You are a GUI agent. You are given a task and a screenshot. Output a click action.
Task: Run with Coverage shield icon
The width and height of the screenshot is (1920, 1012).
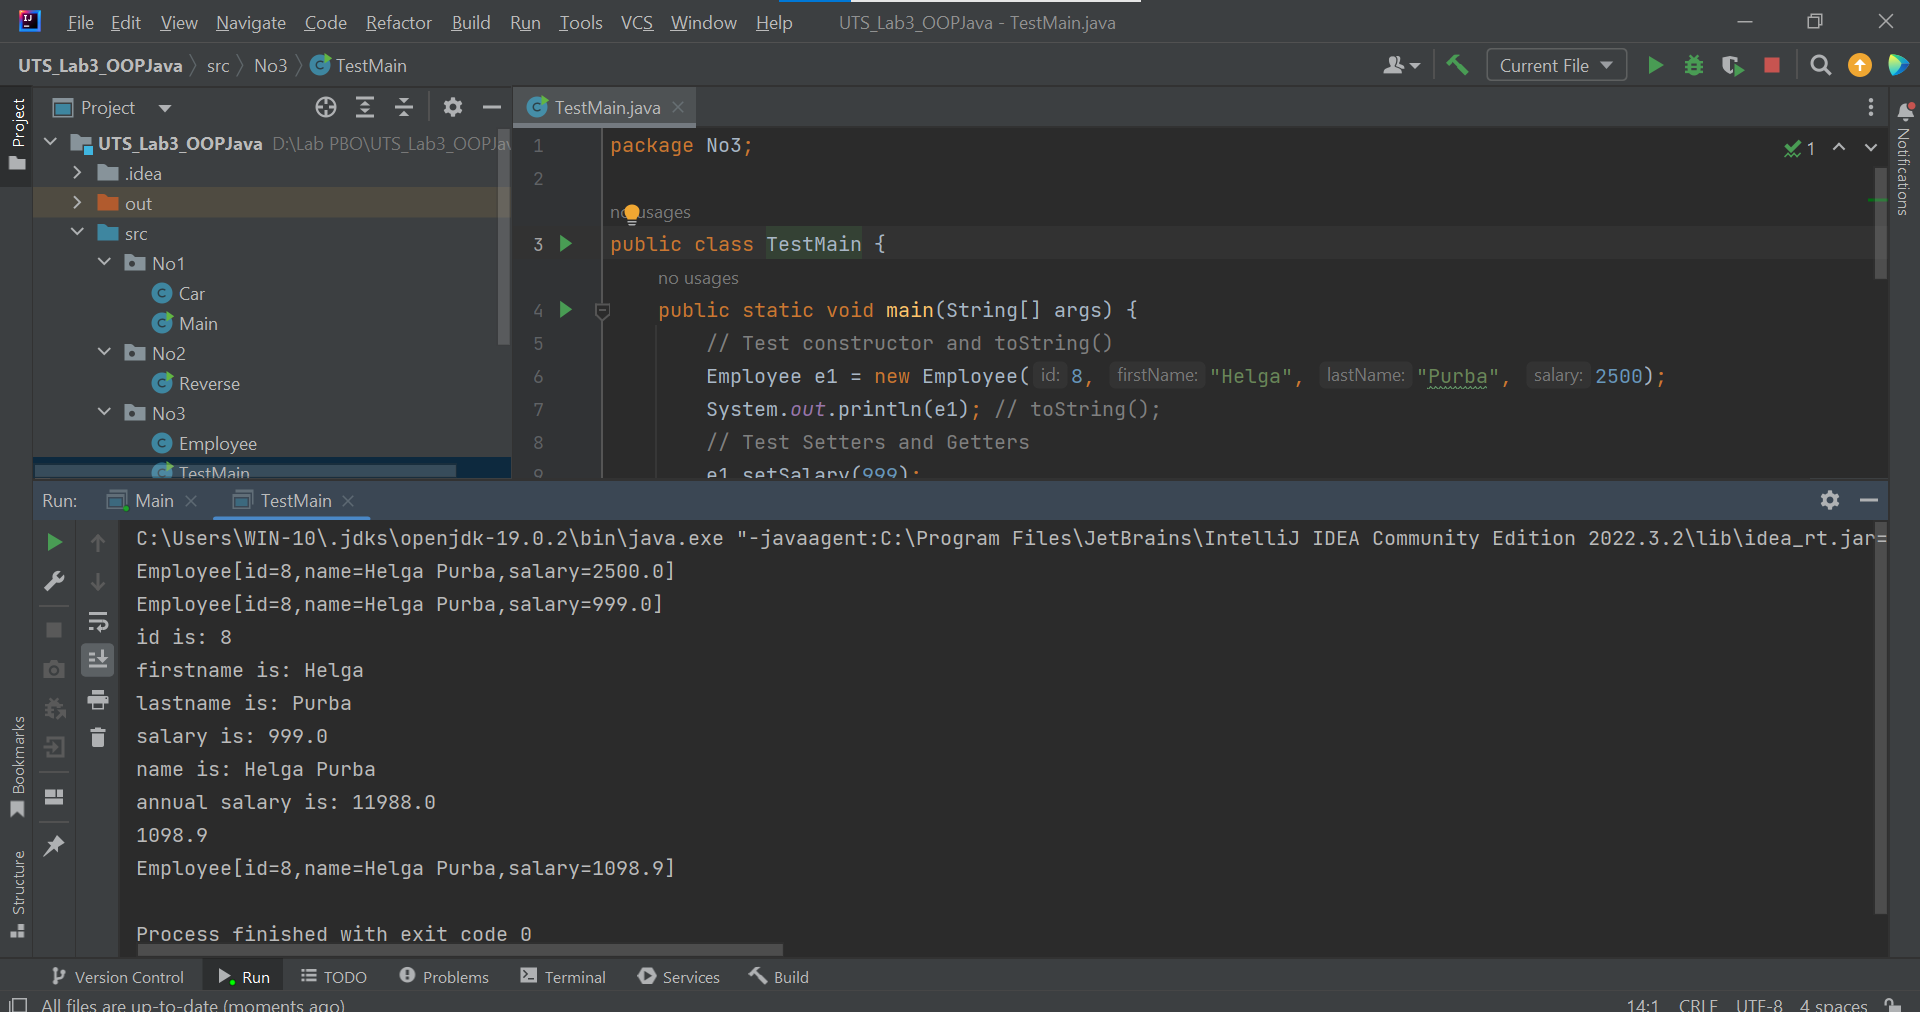click(x=1732, y=65)
